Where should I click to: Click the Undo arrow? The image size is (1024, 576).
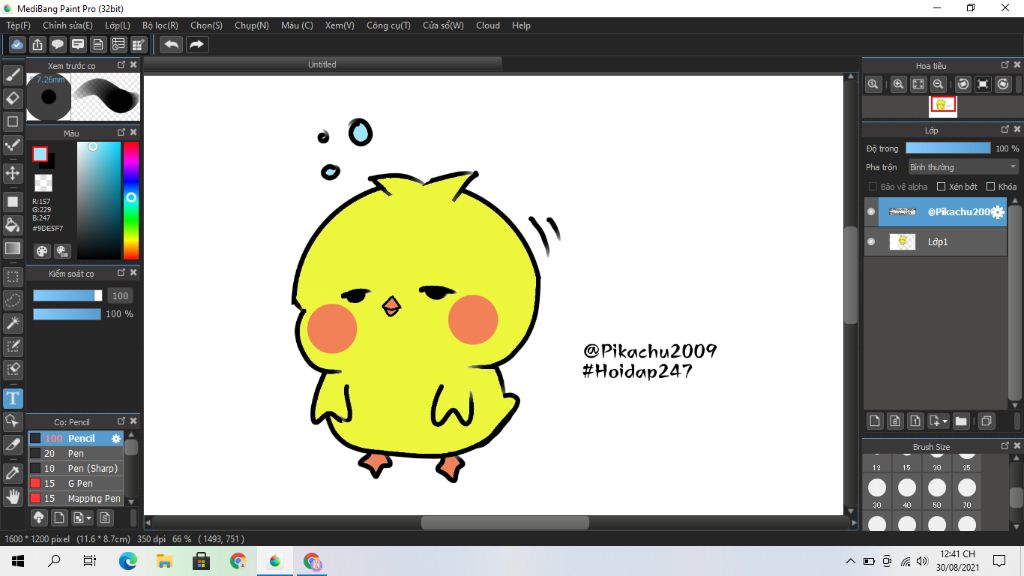click(172, 44)
